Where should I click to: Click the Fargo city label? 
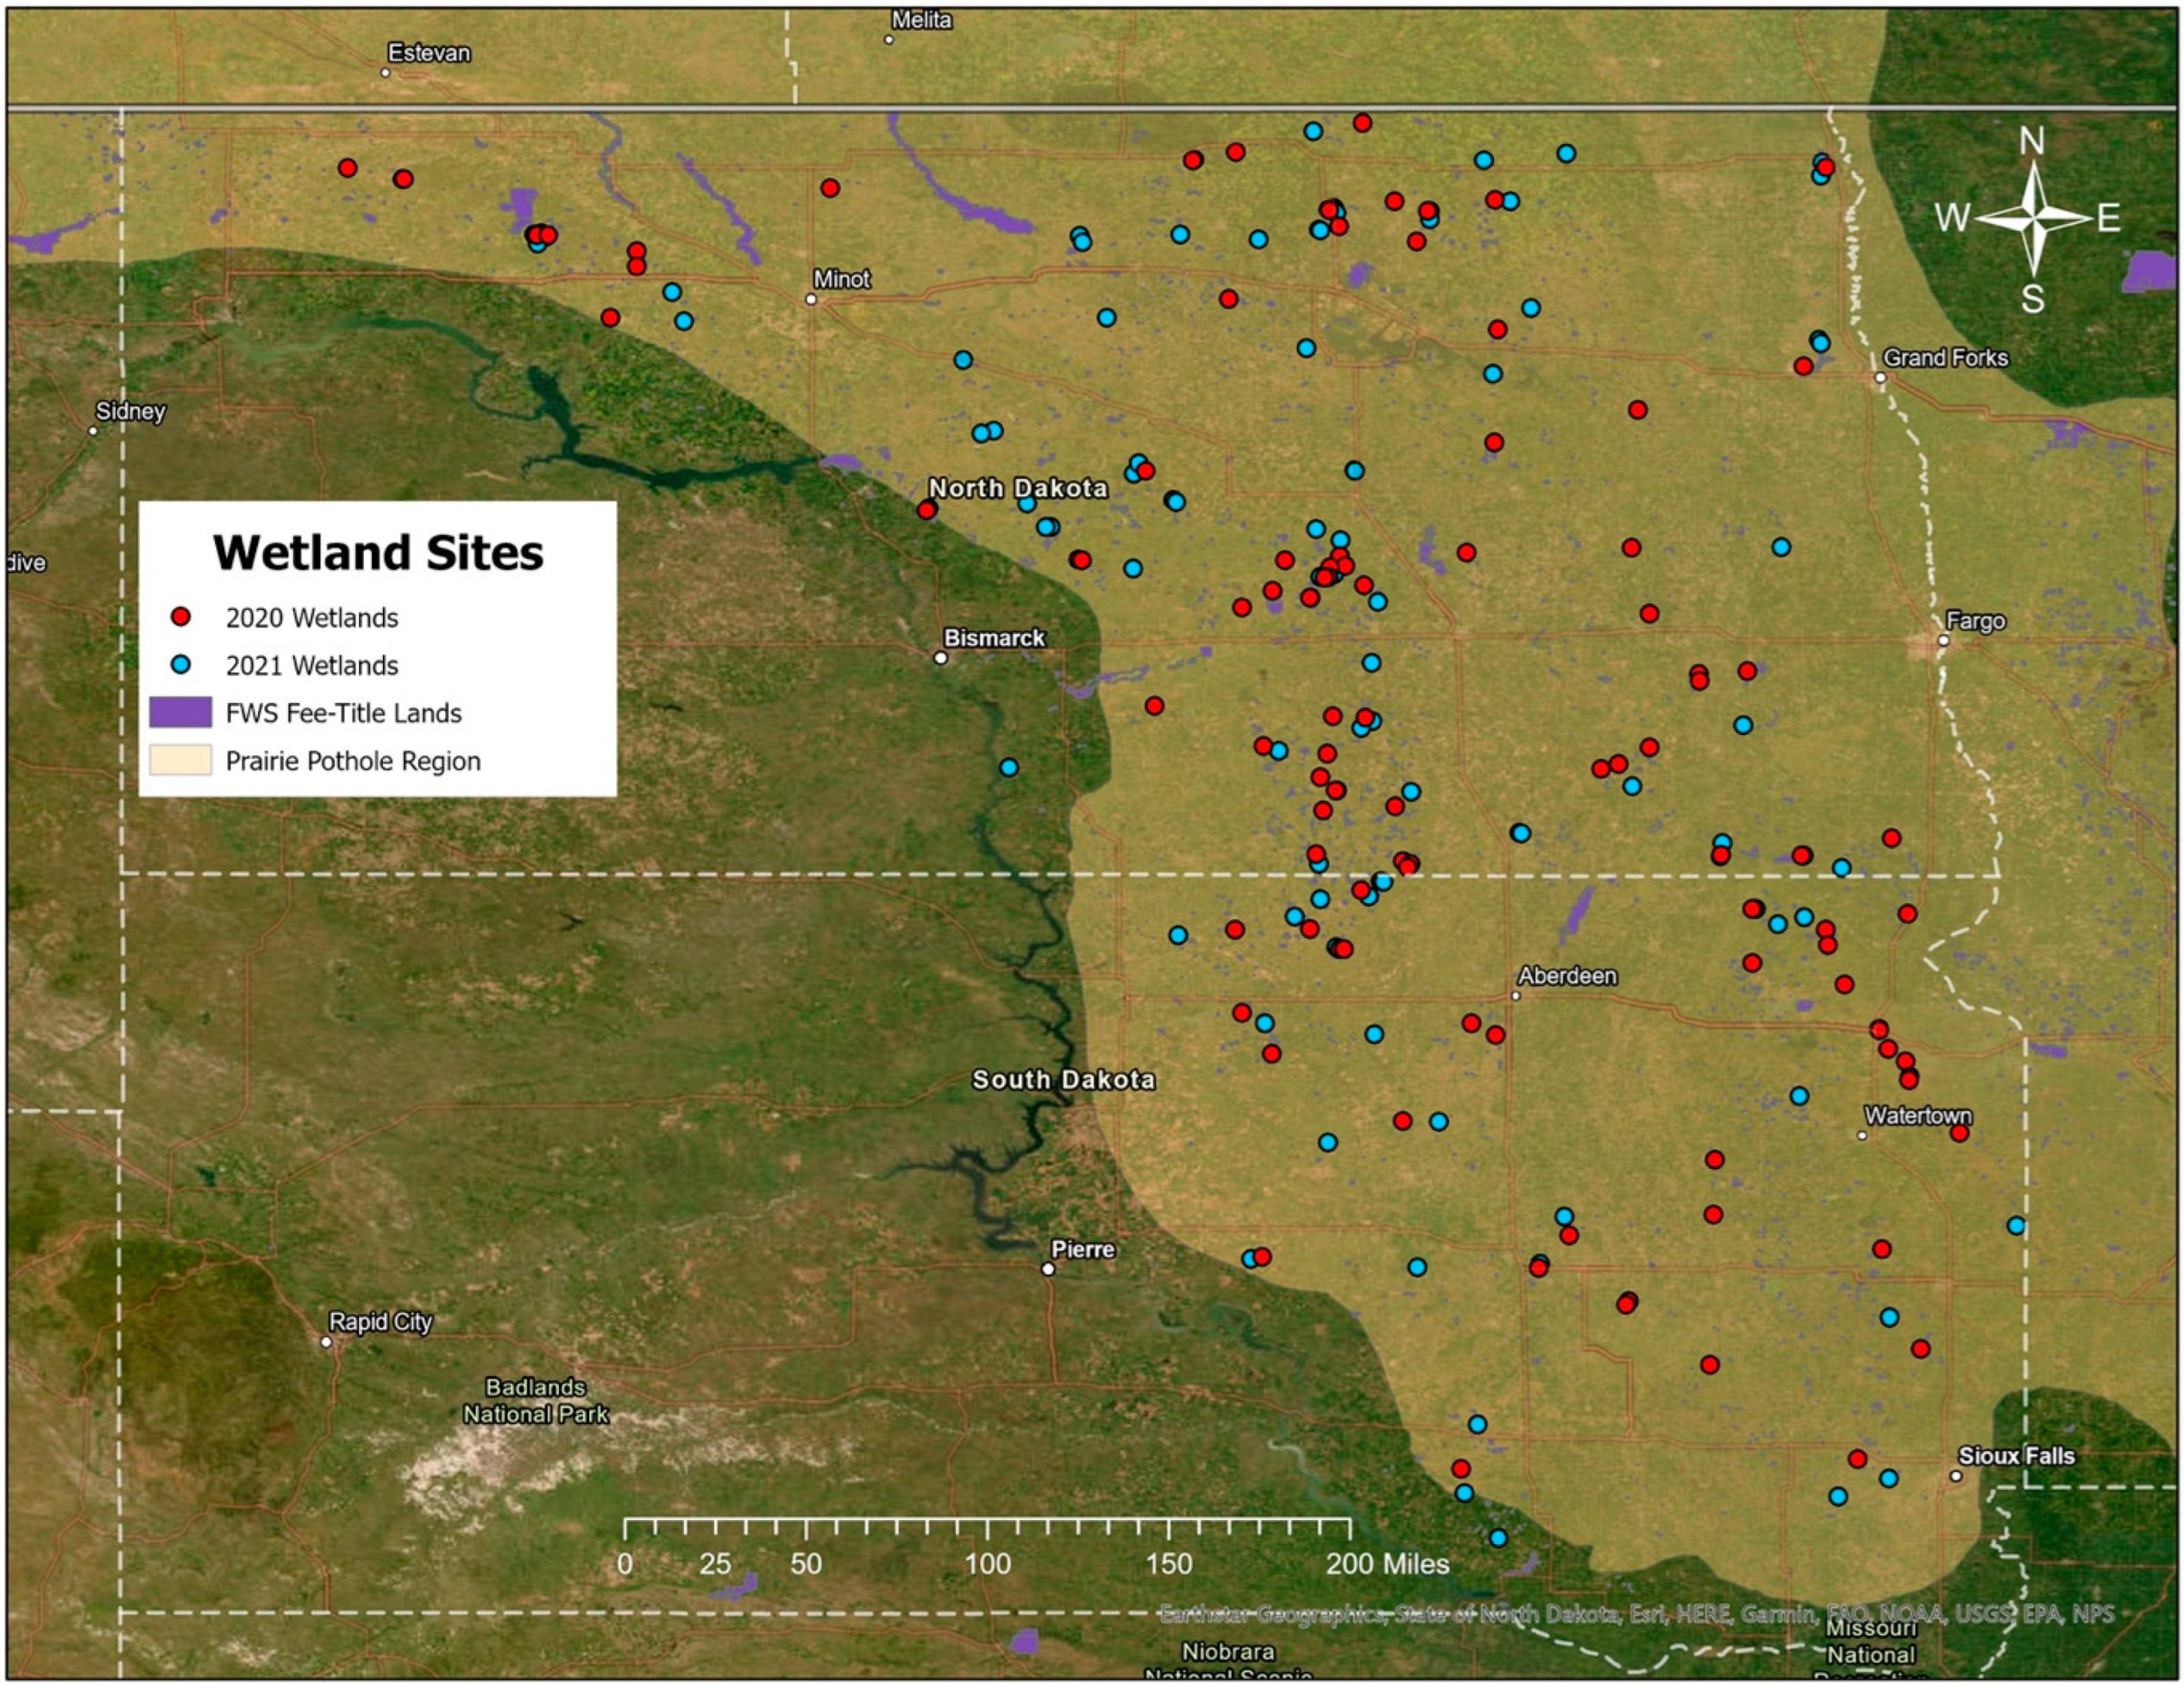(x=1975, y=621)
